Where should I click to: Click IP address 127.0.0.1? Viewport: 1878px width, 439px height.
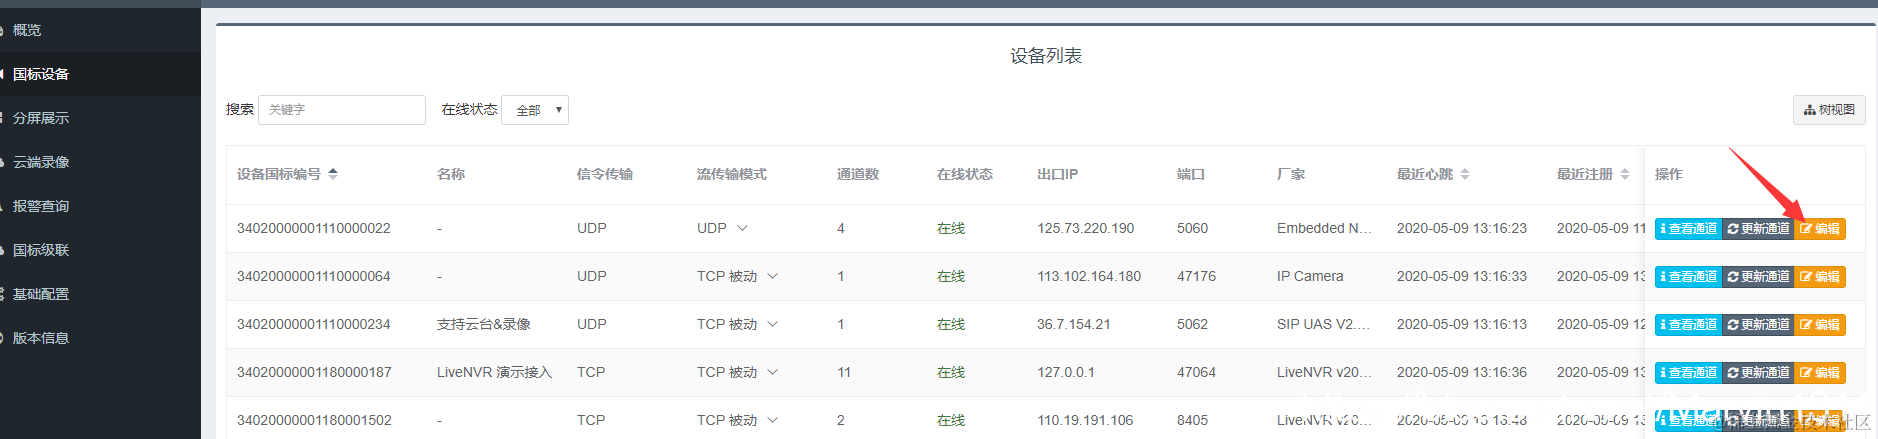pos(1066,372)
